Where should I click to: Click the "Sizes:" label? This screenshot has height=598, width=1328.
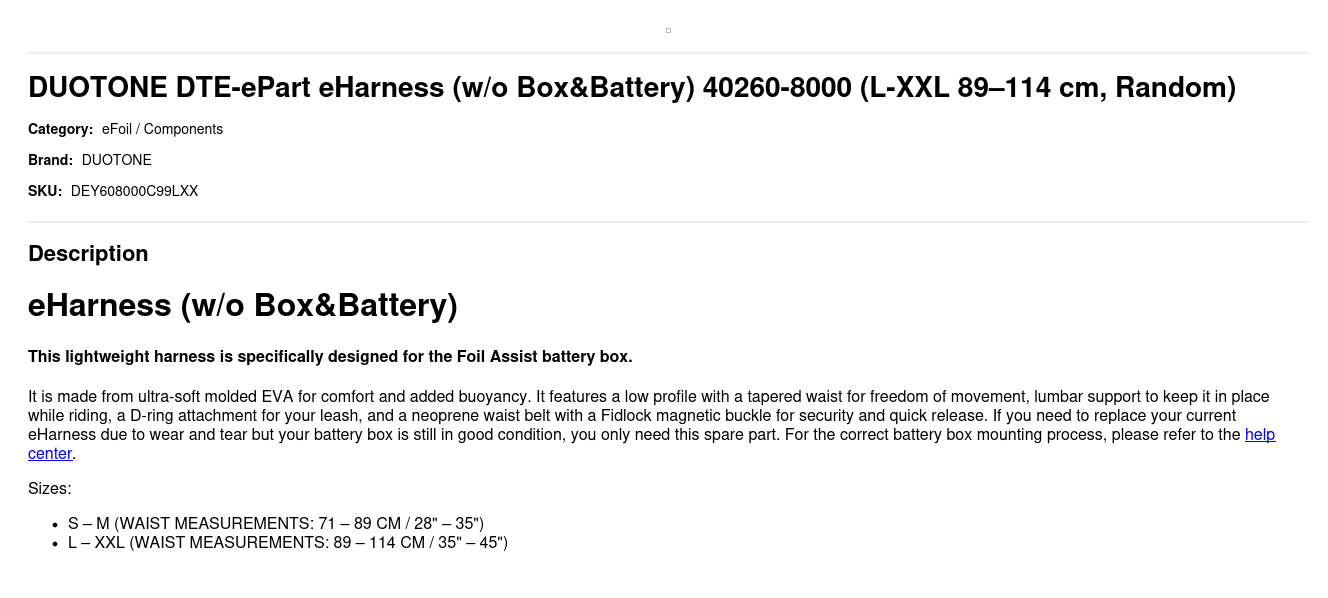tap(50, 489)
